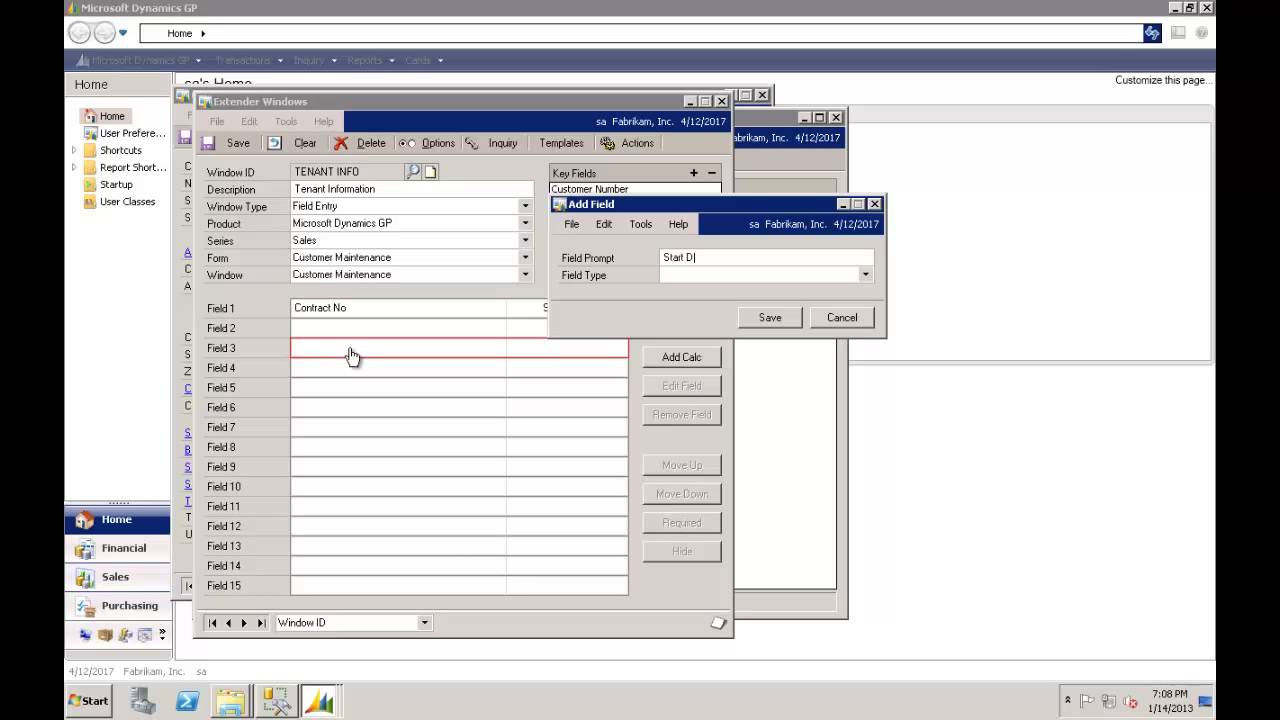Viewport: 1280px width, 720px height.
Task: Click Cancel button in Add Field dialog
Action: pyautogui.click(x=842, y=317)
